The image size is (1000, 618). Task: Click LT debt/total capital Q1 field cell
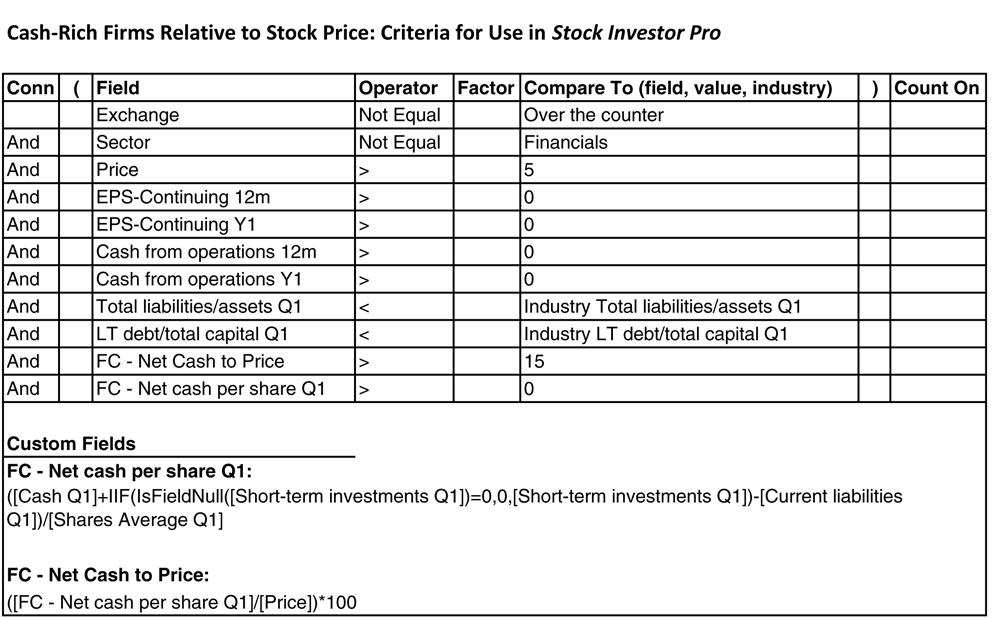(223, 334)
